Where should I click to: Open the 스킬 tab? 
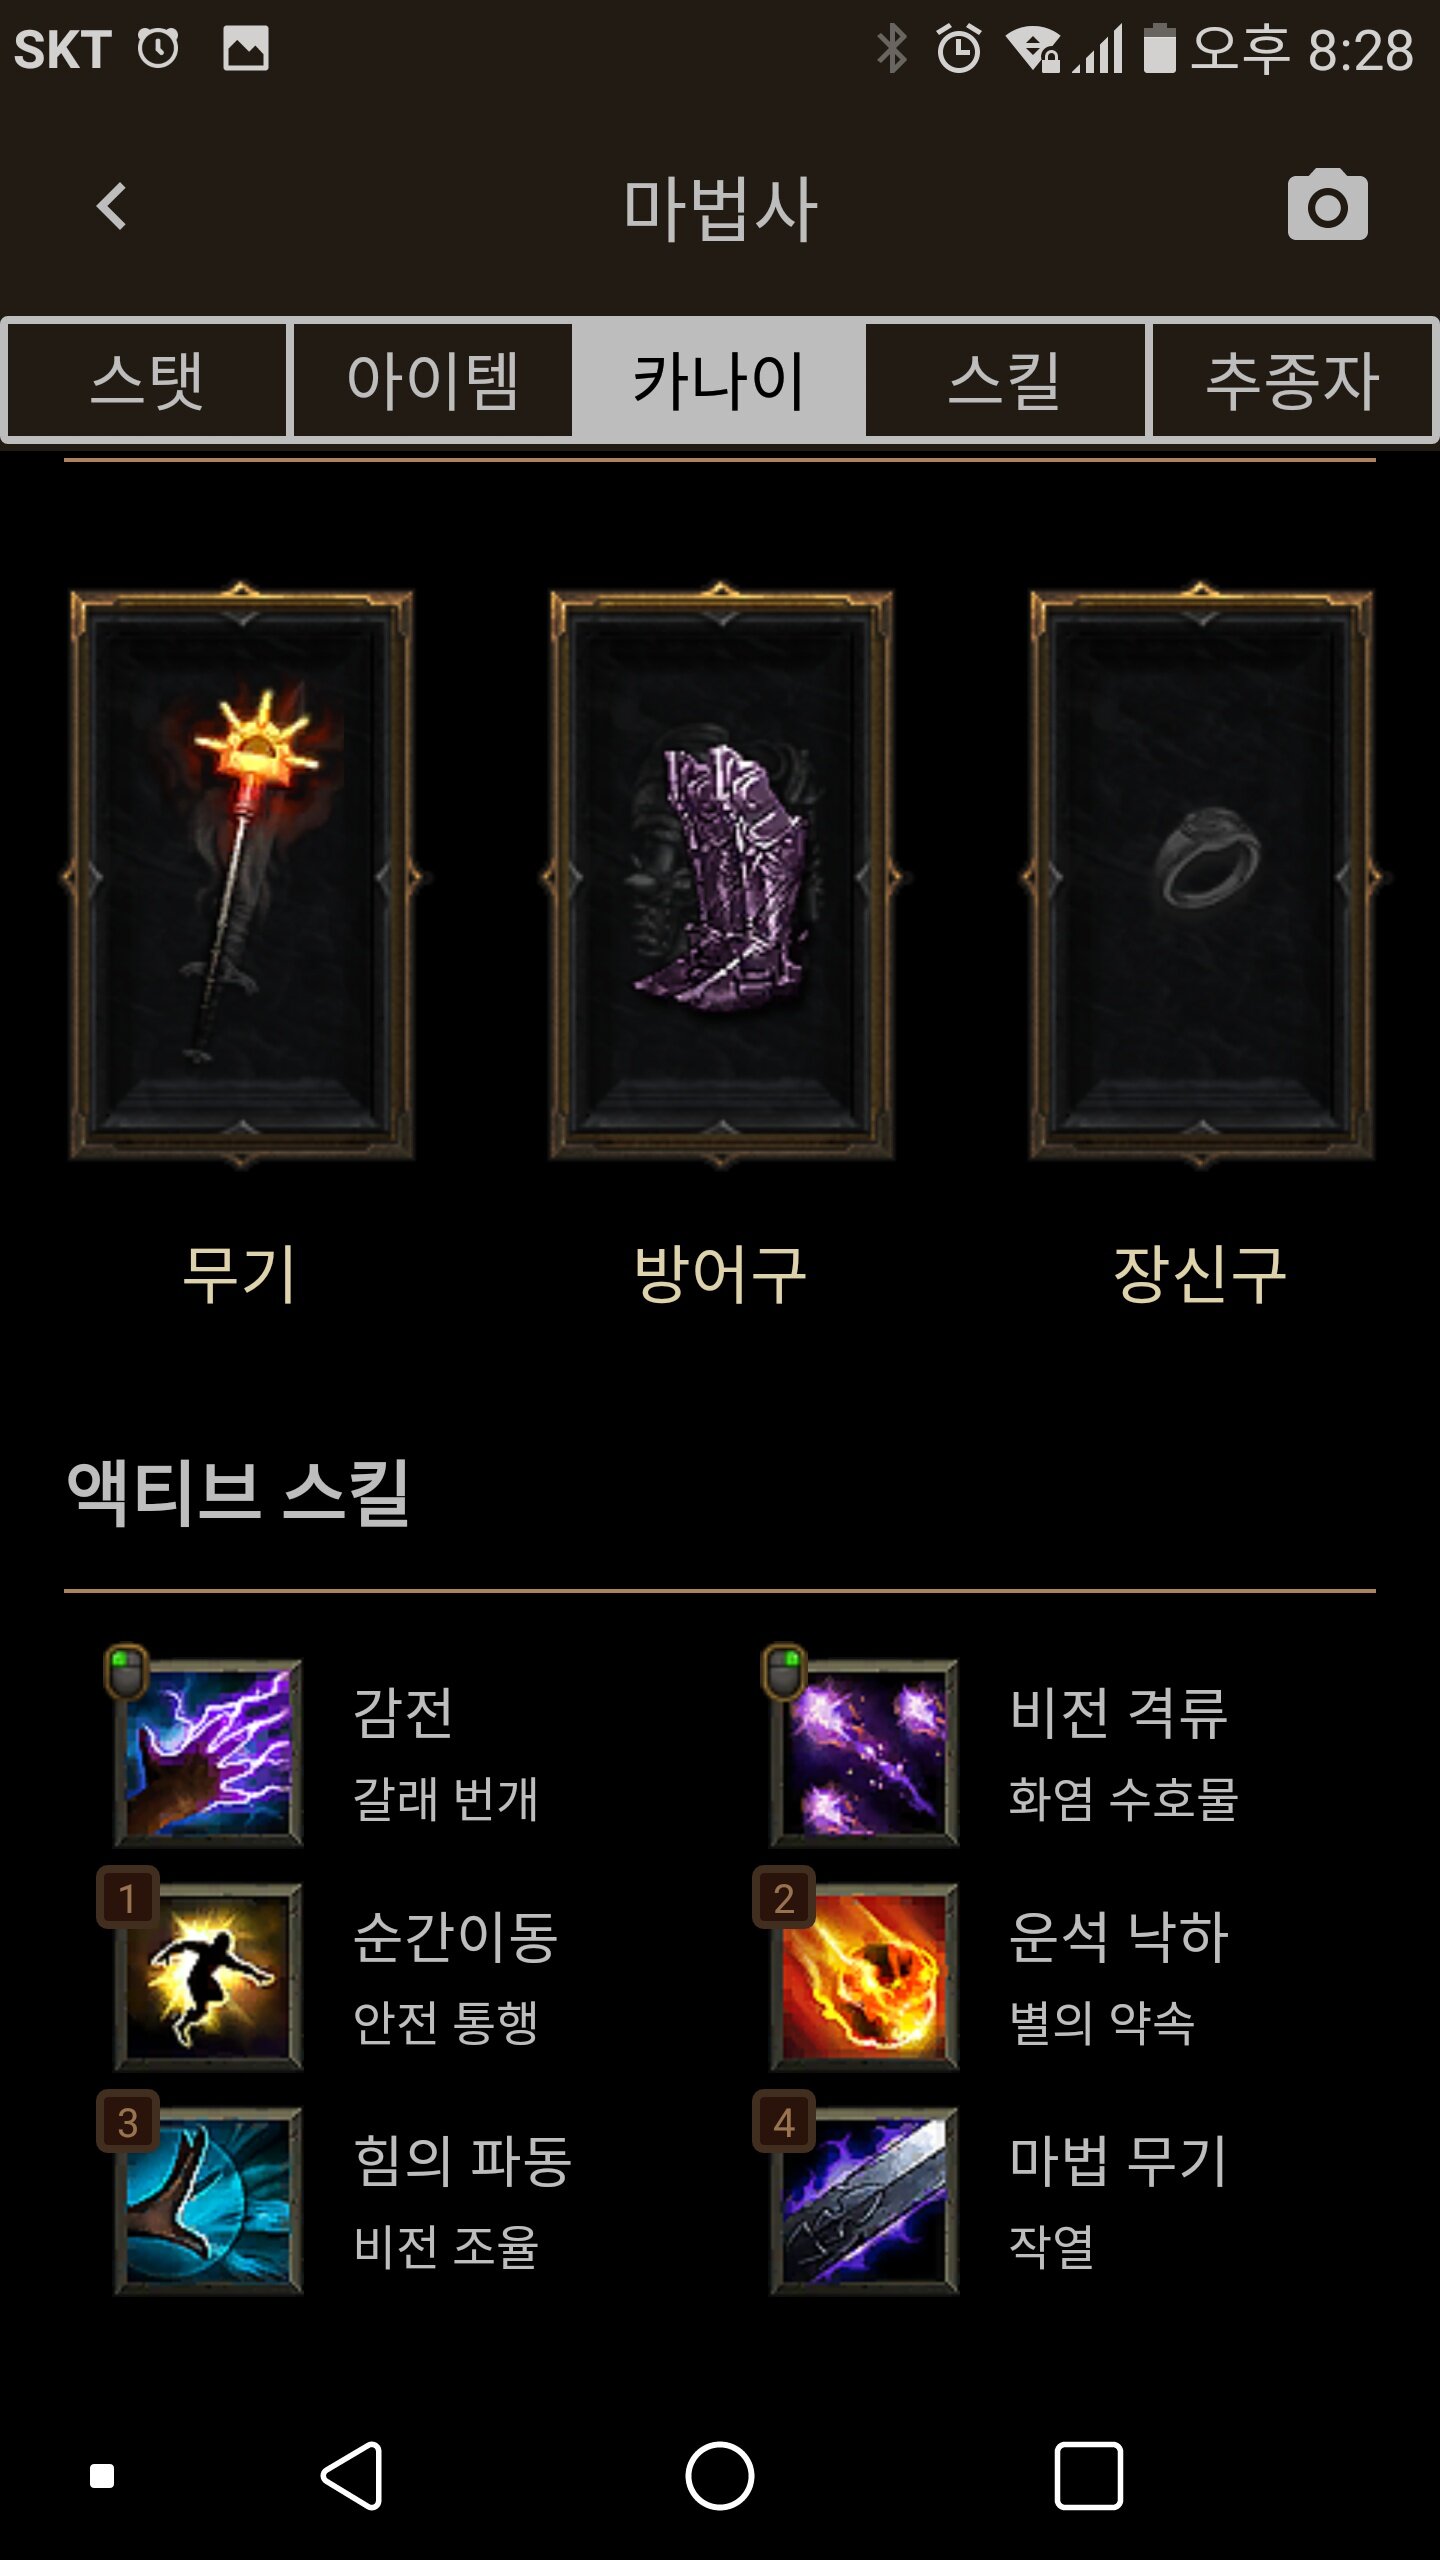coord(1005,380)
